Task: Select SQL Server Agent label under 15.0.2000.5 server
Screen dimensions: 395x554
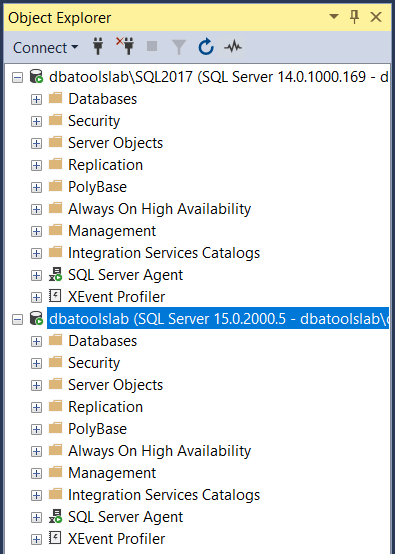Action: click(x=125, y=517)
